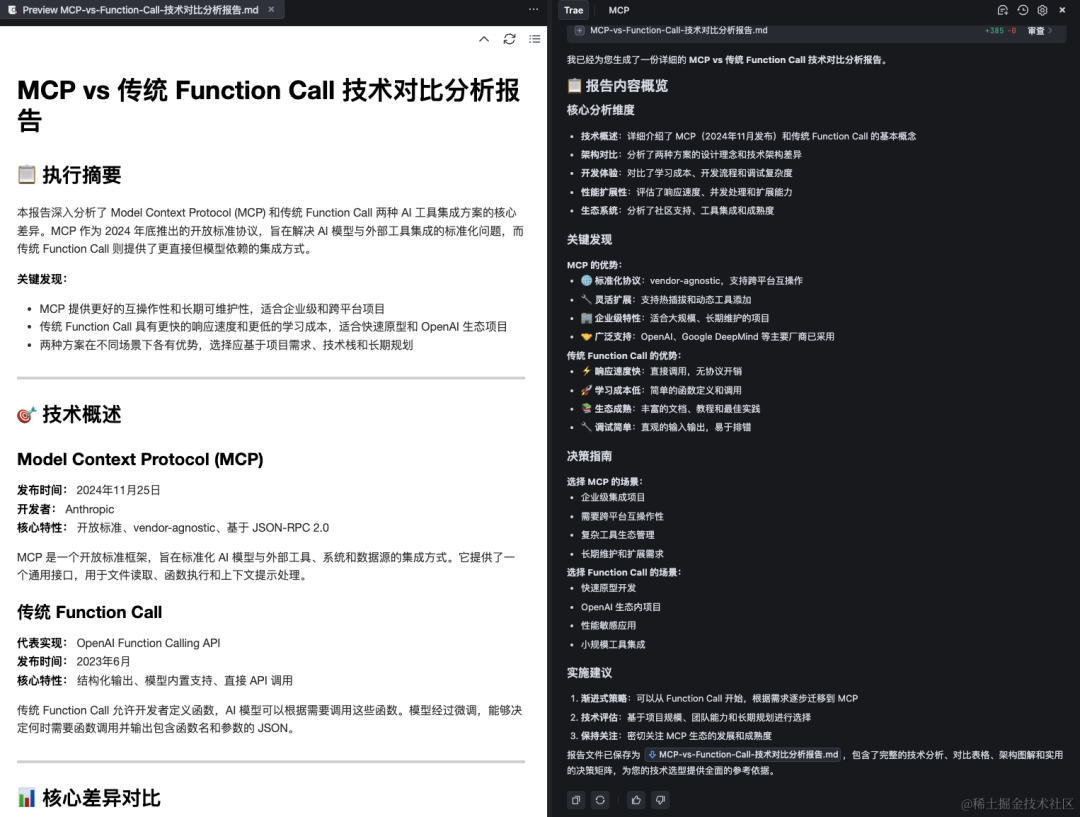The image size is (1080, 817).
Task: Open the editor more actions ellipsis
Action: (533, 10)
